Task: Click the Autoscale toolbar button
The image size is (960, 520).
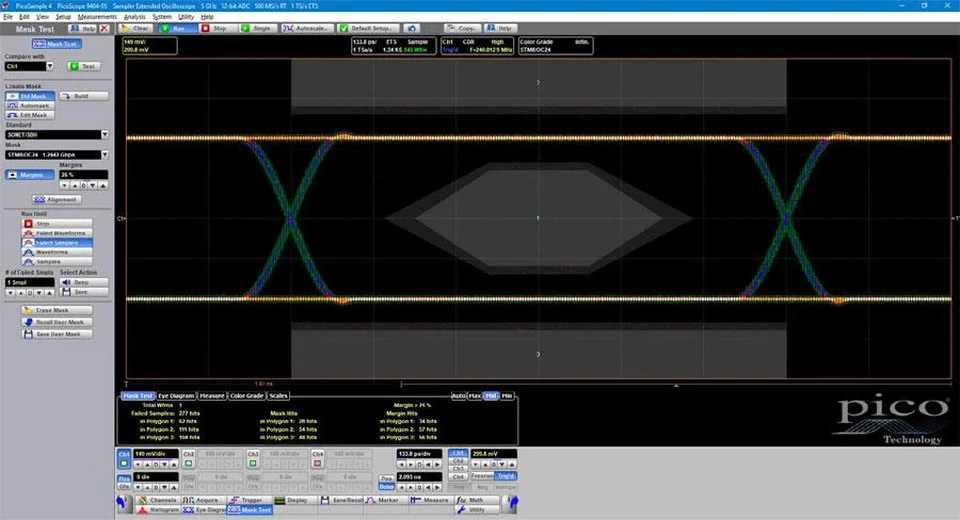Action: pyautogui.click(x=310, y=28)
